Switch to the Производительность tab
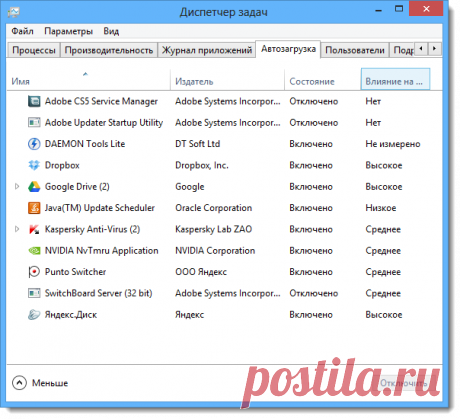The image size is (460, 419). coord(109,50)
